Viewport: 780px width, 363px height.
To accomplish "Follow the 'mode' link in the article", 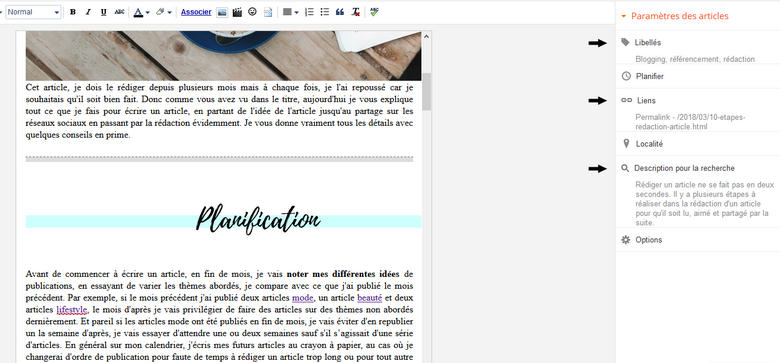I will [302, 298].
